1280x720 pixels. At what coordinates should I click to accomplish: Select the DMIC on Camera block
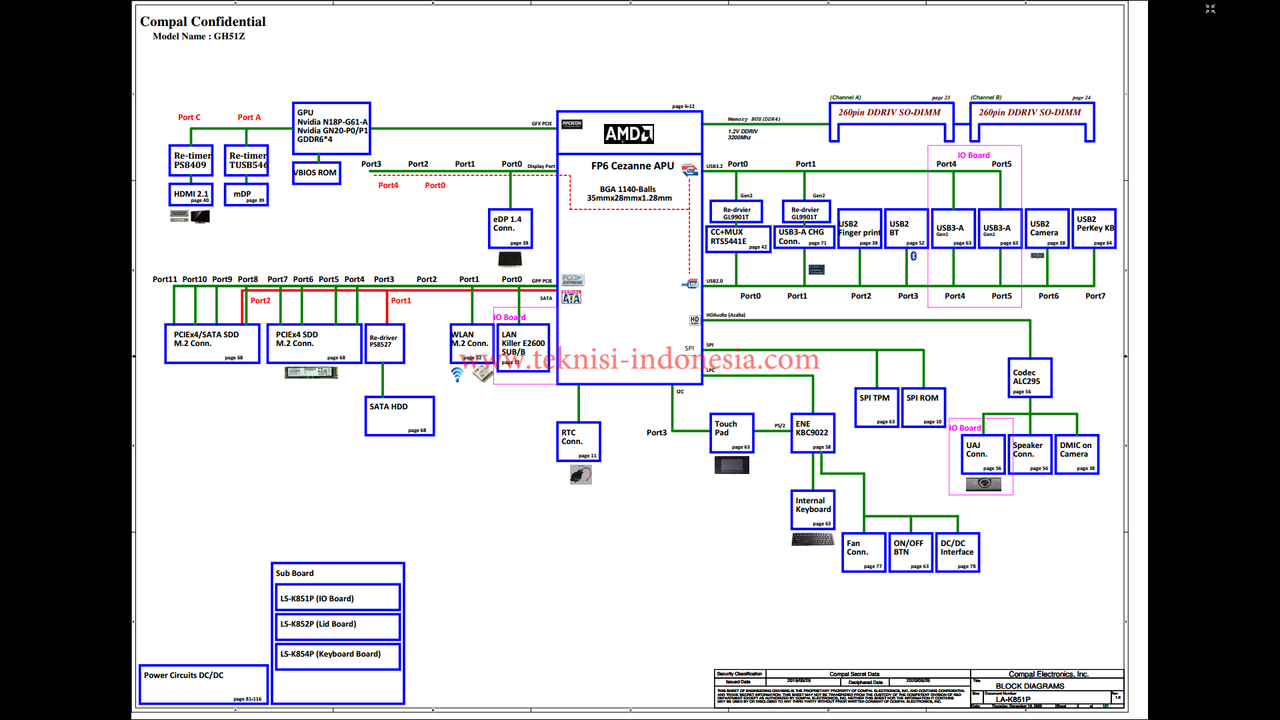(1077, 453)
